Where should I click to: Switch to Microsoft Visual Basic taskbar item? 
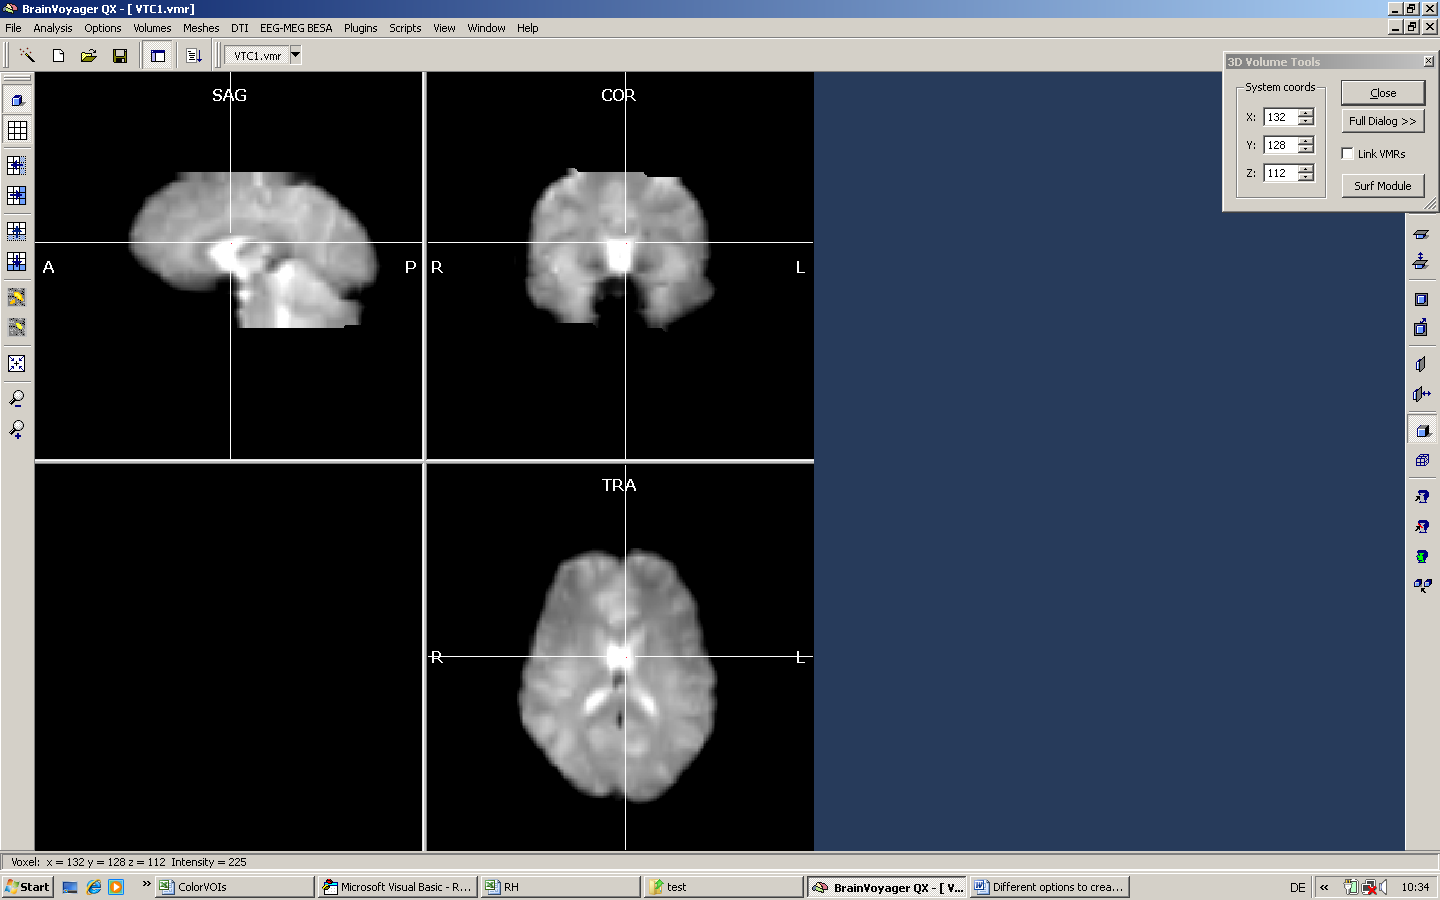pyautogui.click(x=398, y=887)
